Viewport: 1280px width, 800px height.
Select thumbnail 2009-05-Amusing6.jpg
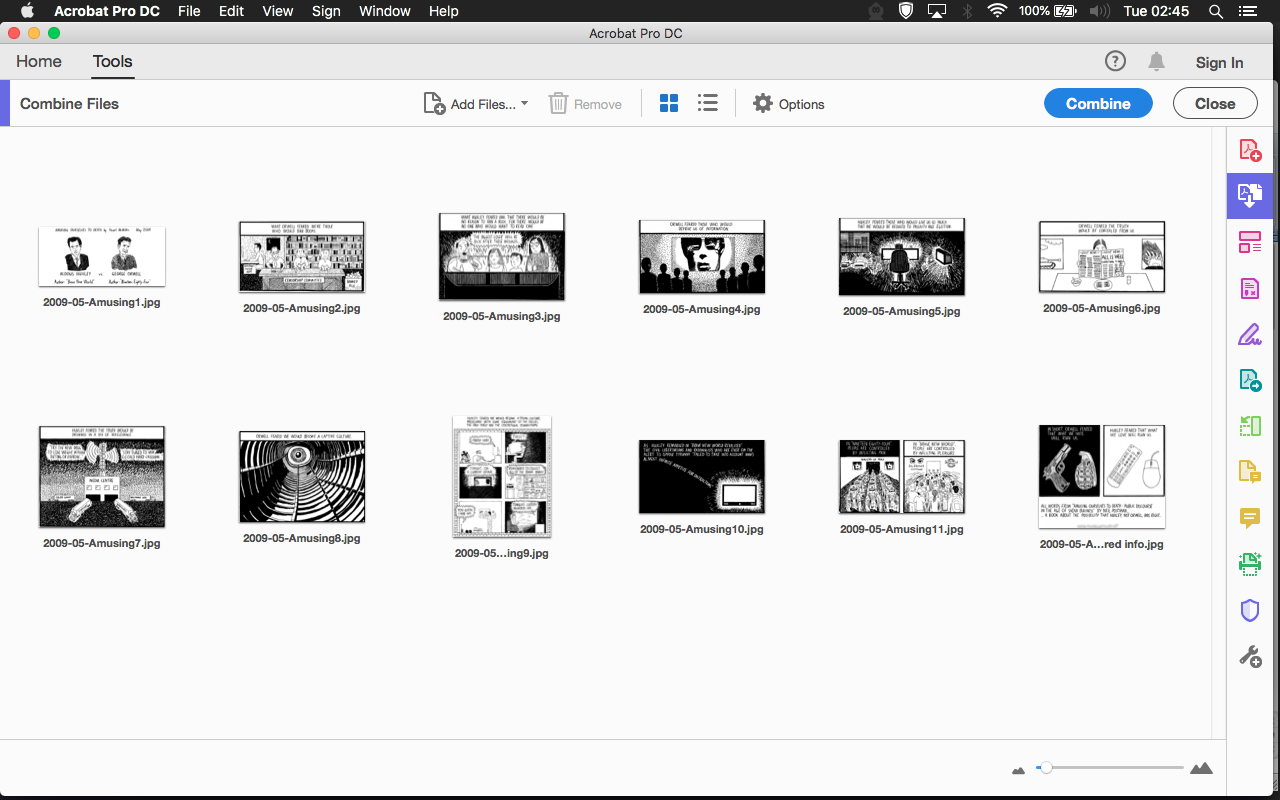(x=1101, y=257)
